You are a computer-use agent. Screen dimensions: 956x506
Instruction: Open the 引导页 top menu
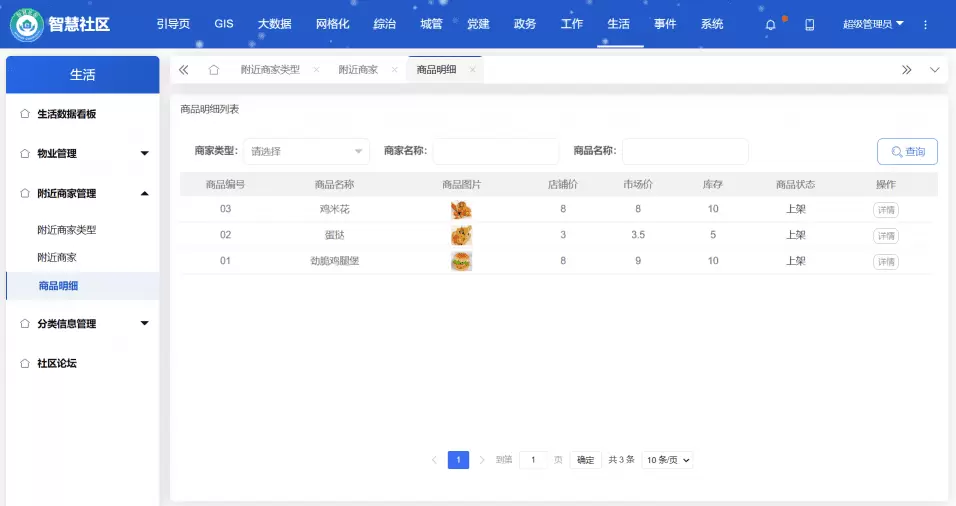(173, 24)
